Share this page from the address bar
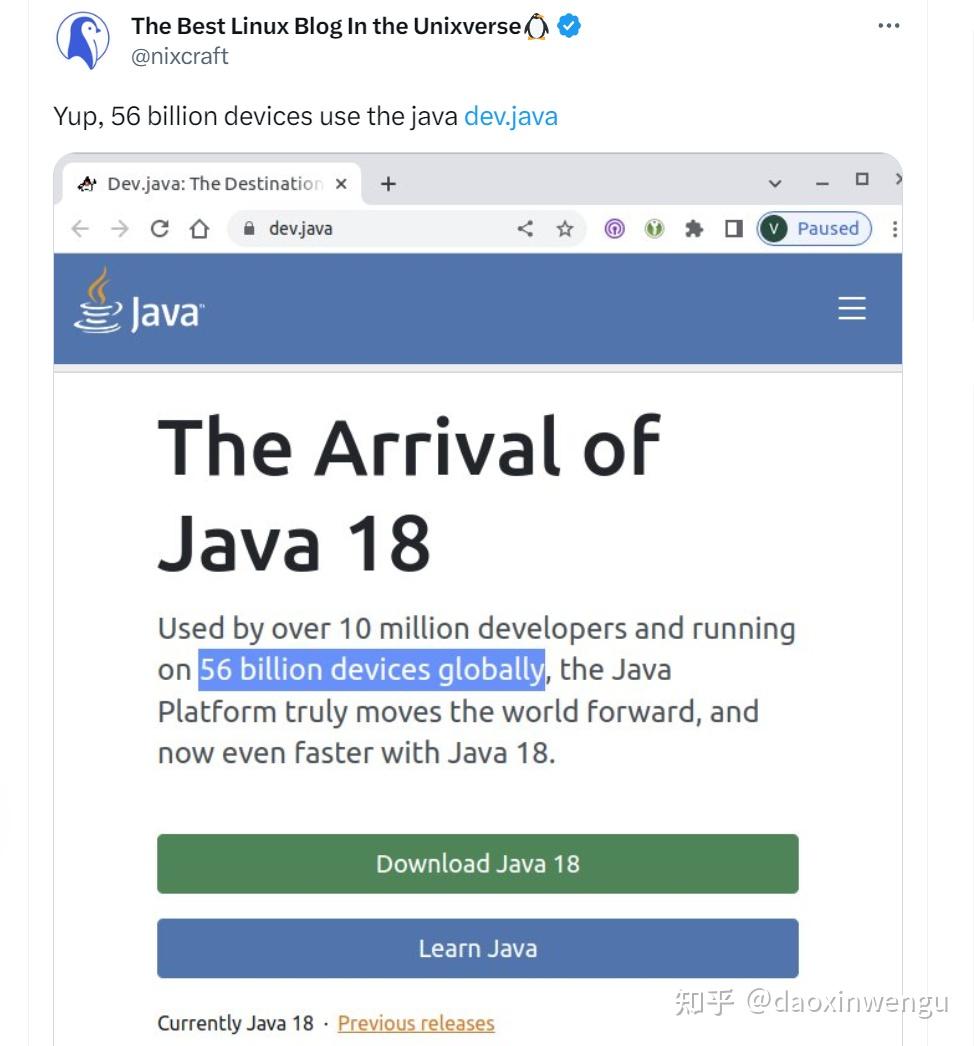Image resolution: width=974 pixels, height=1046 pixels. 525,229
